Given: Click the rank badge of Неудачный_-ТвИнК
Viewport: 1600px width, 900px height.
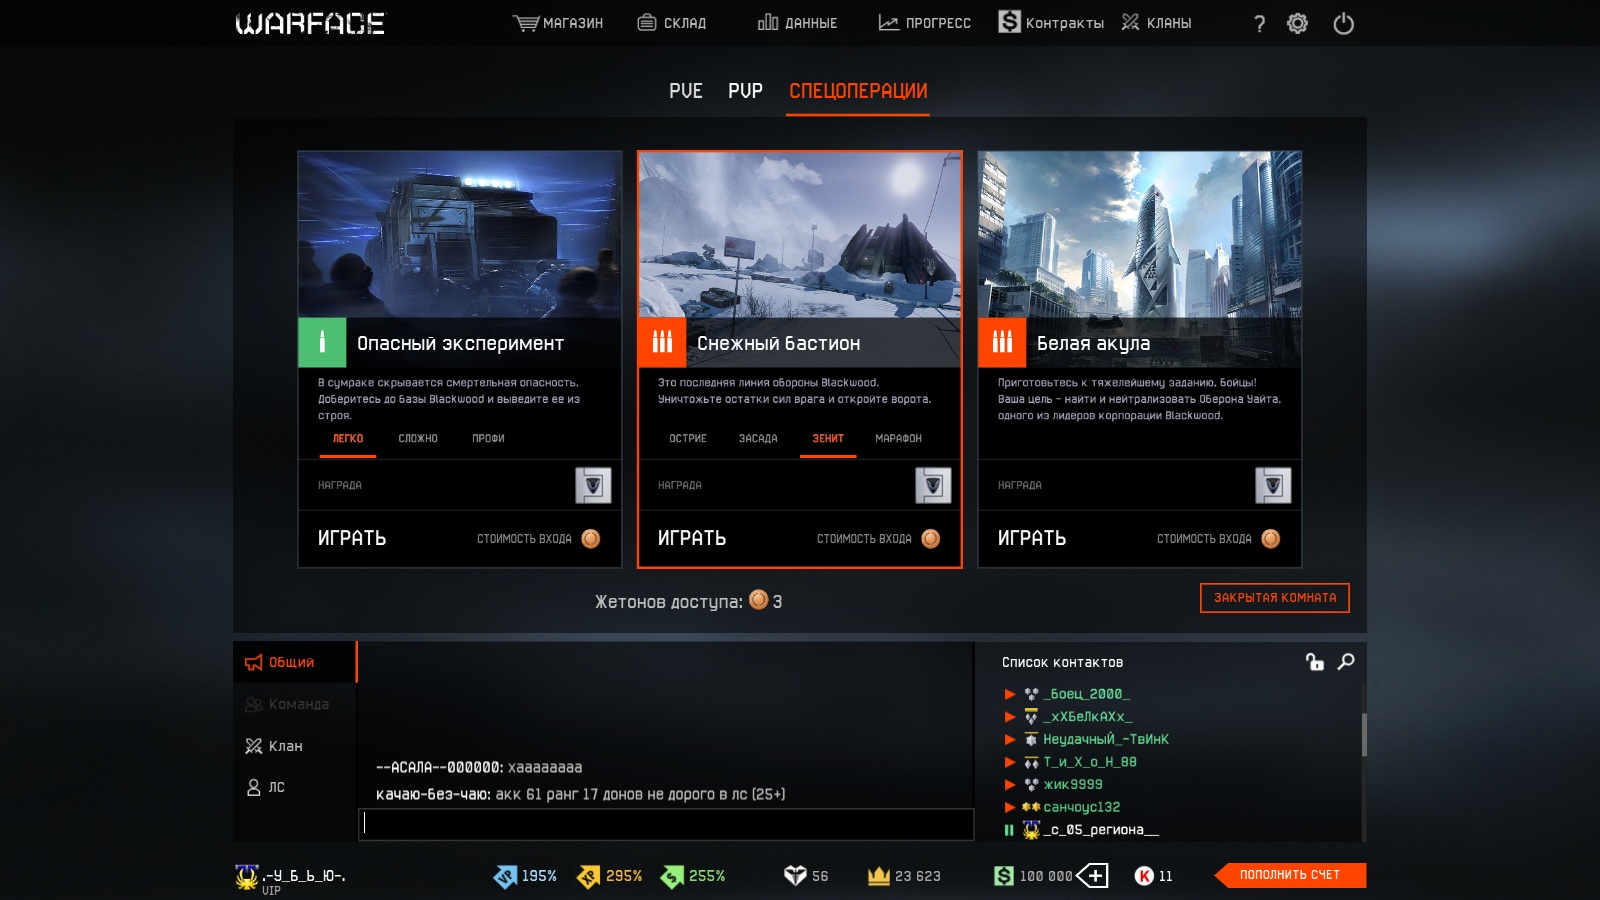Looking at the screenshot, I should point(1031,739).
